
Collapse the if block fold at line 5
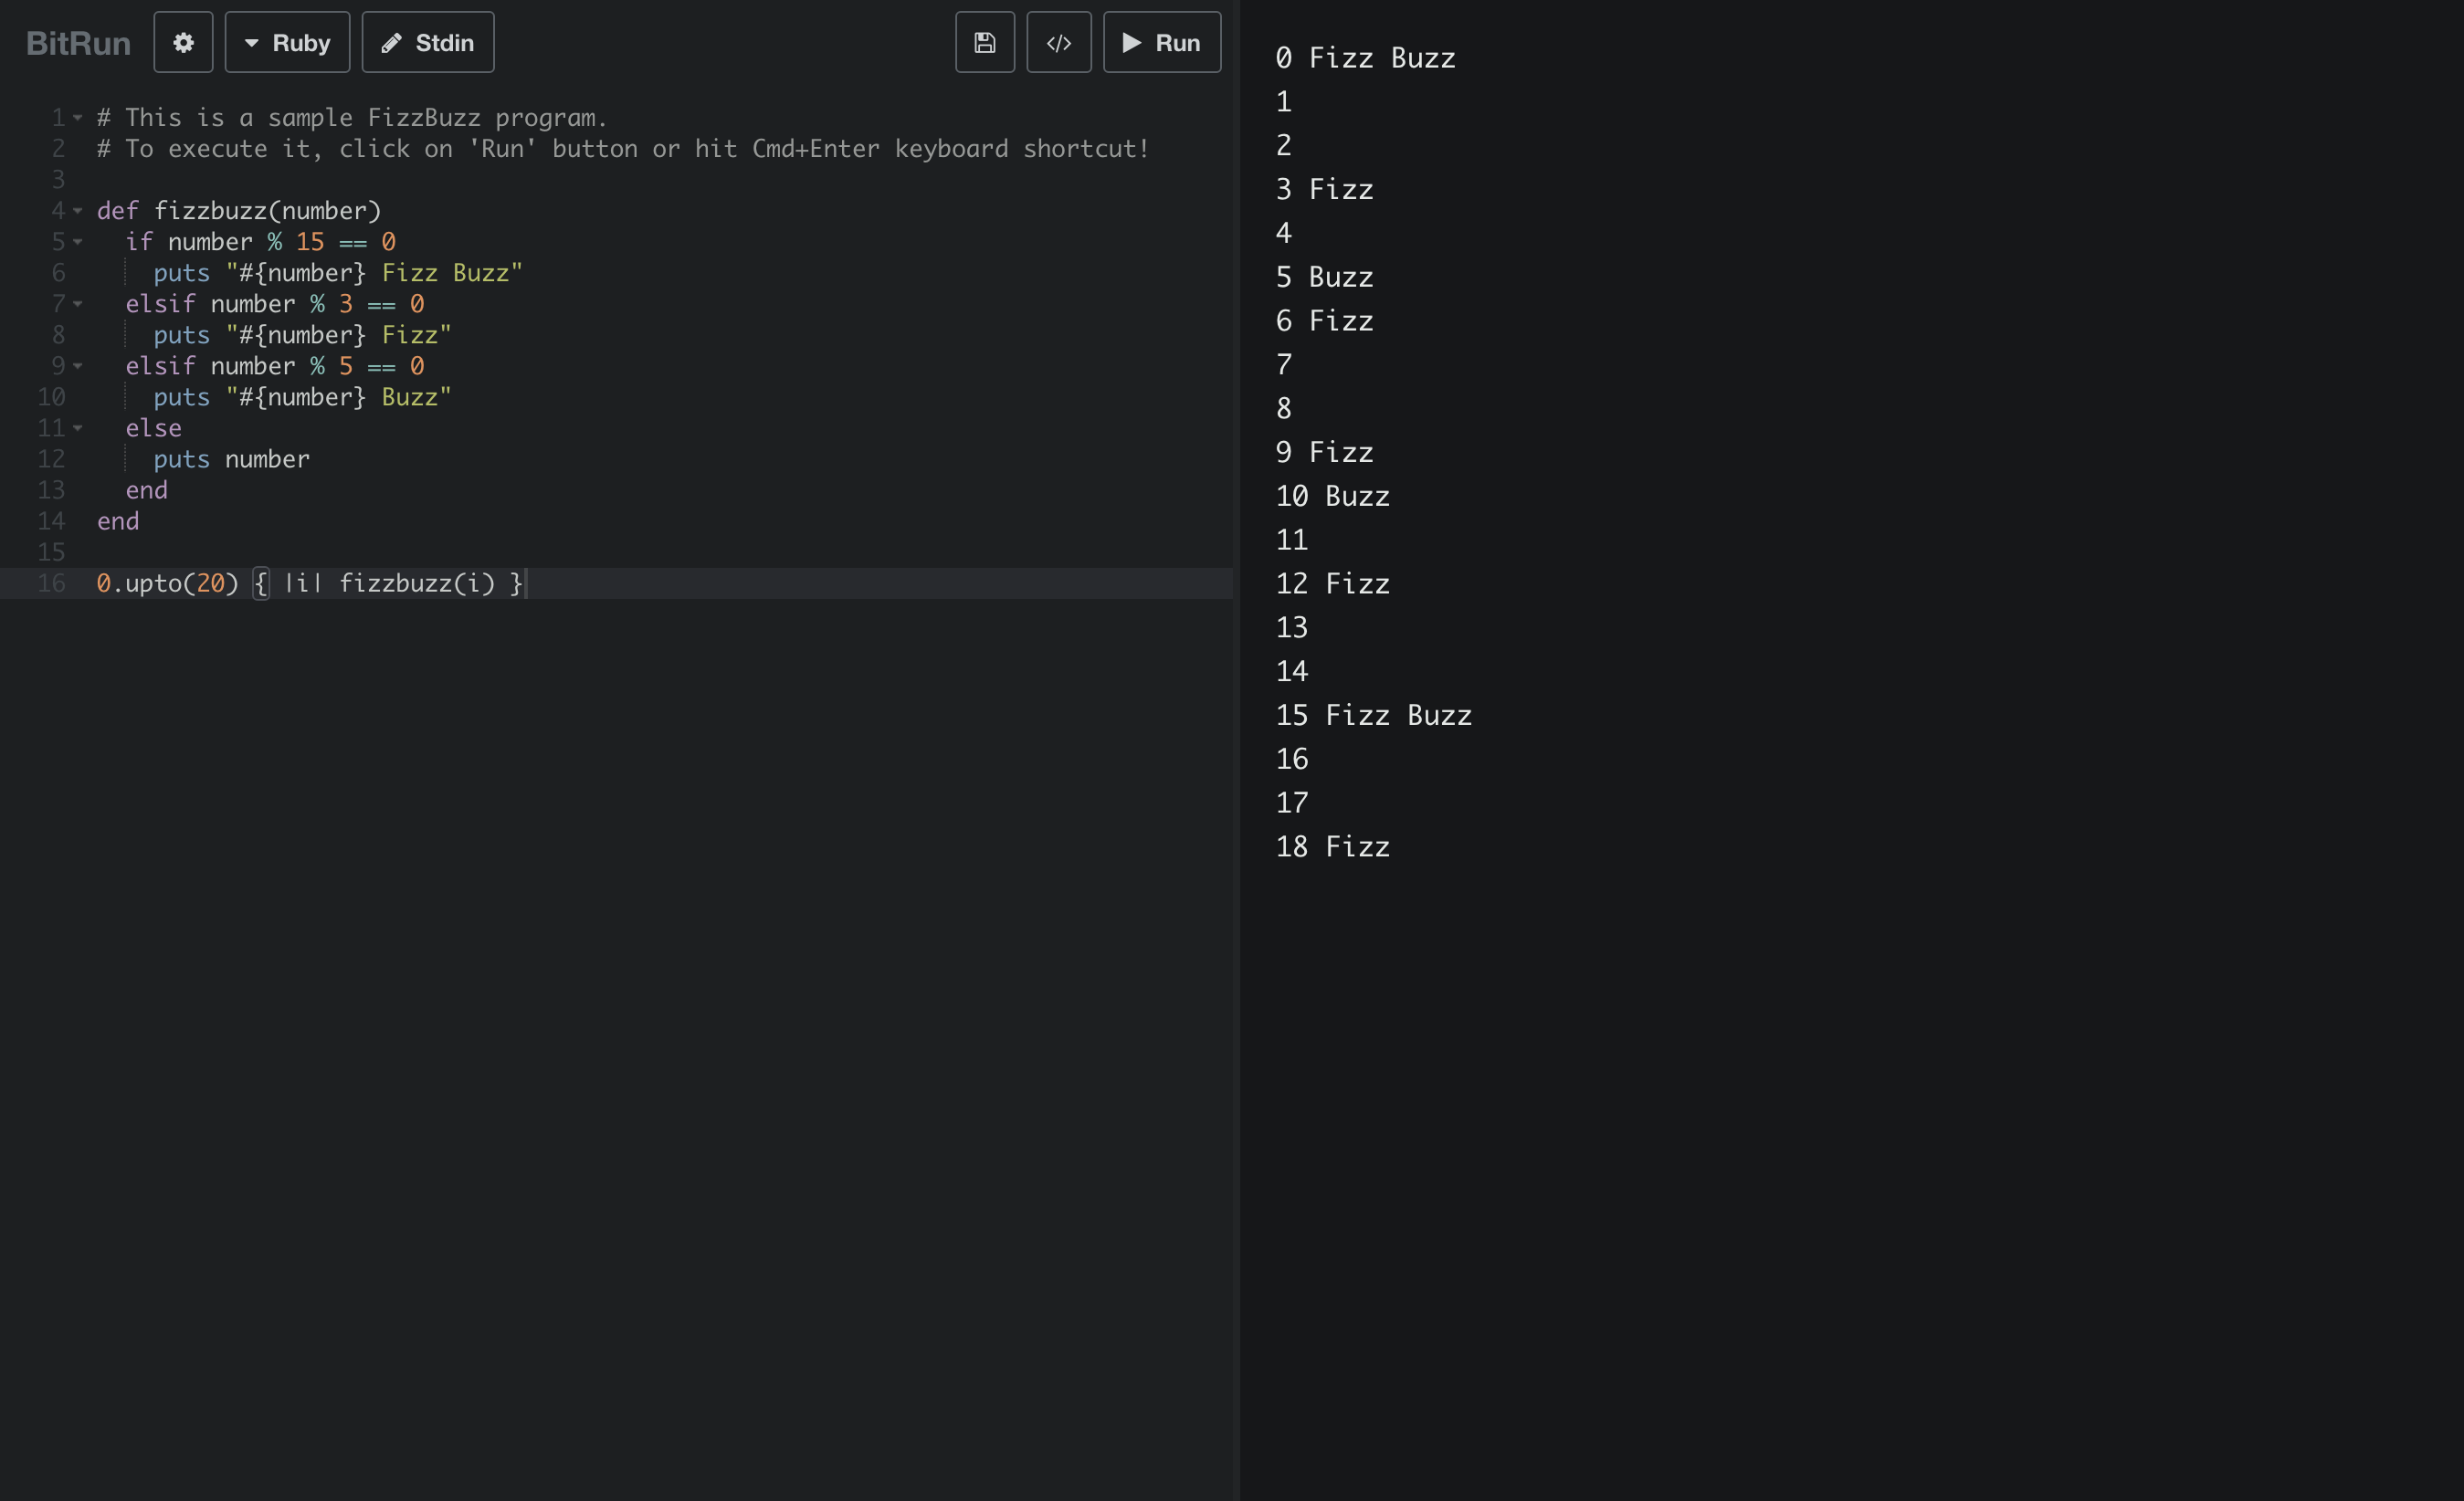[78, 242]
